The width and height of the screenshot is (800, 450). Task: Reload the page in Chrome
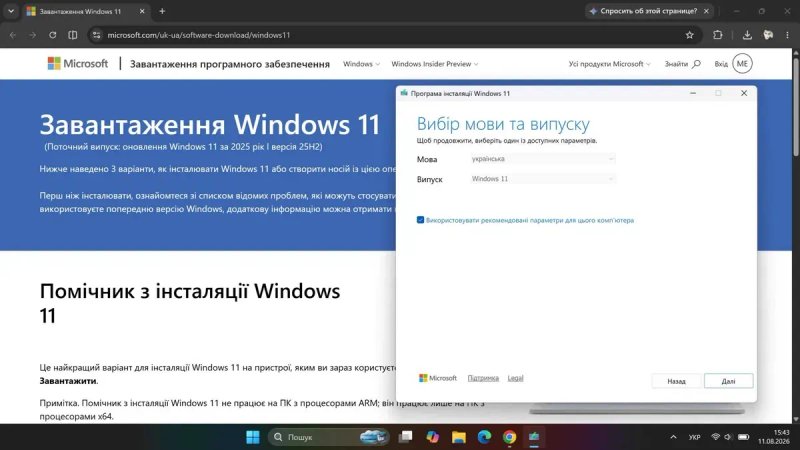pos(53,35)
